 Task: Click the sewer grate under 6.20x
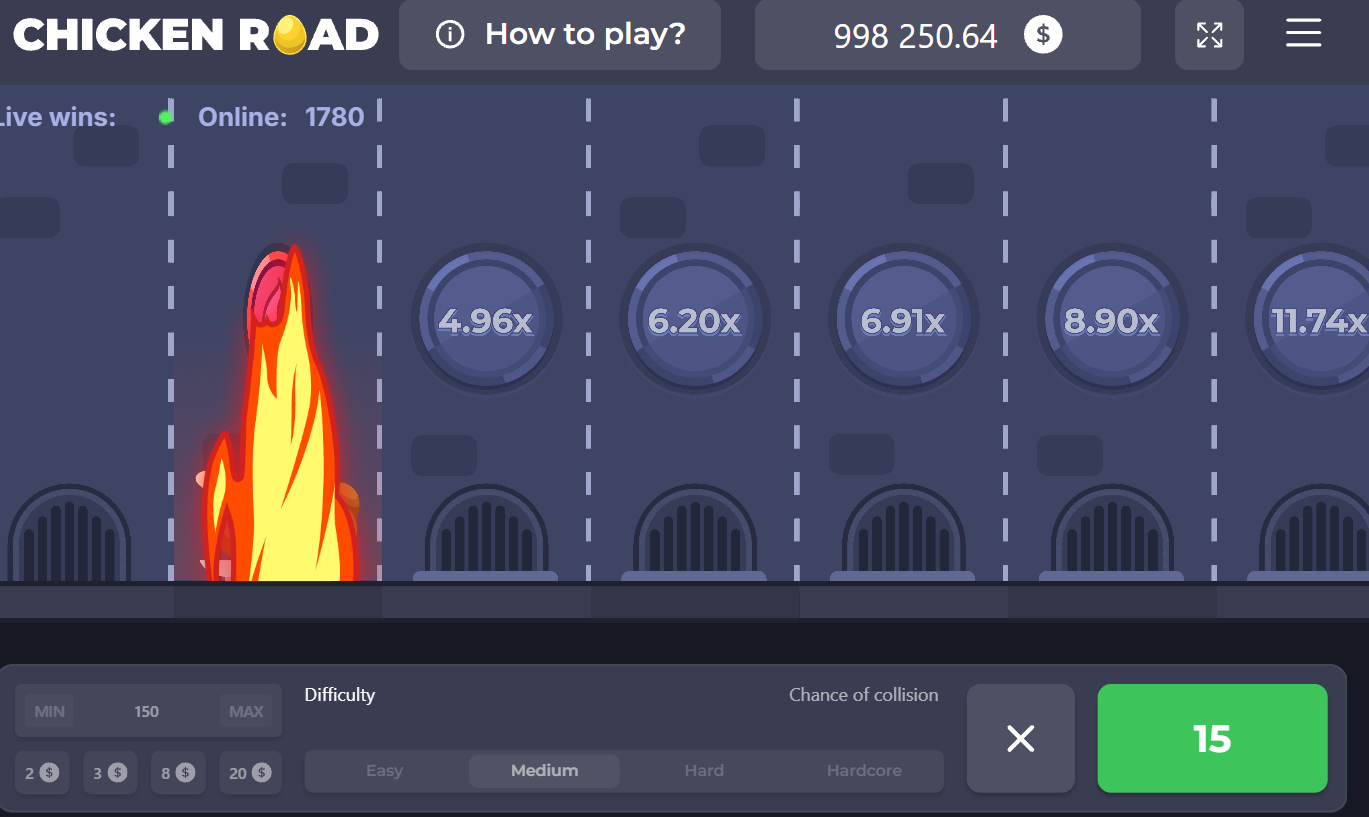[695, 533]
